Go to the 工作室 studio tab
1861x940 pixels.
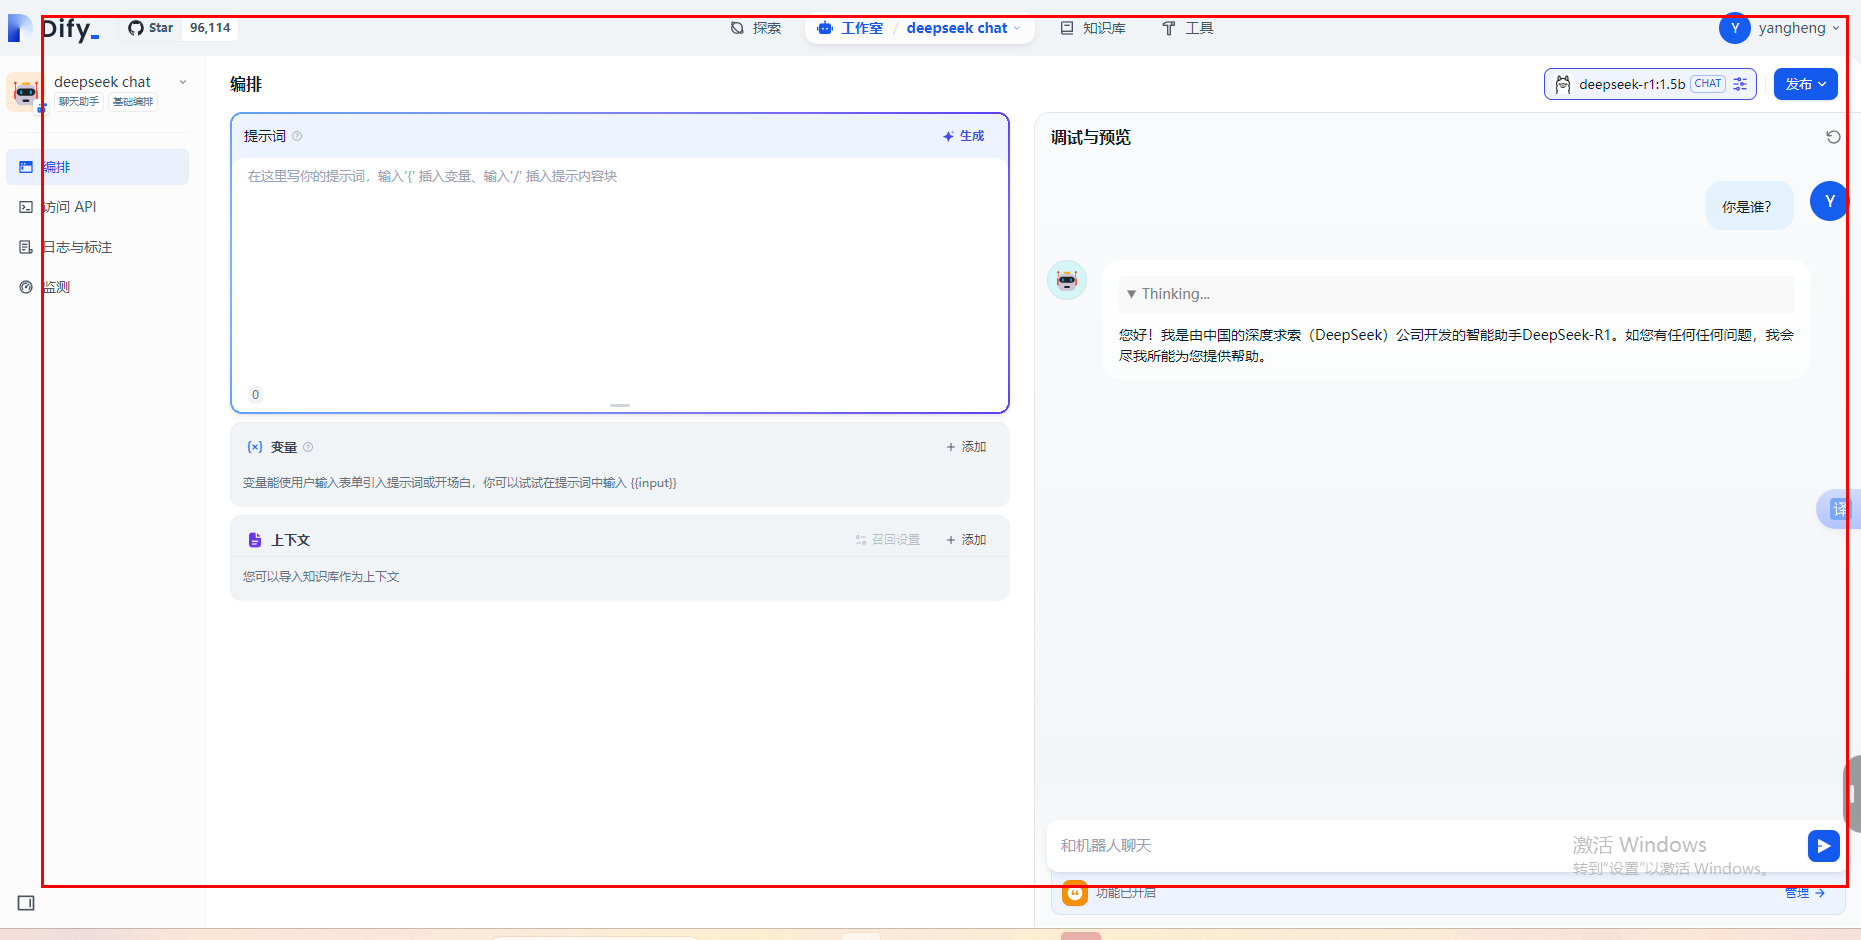click(850, 28)
